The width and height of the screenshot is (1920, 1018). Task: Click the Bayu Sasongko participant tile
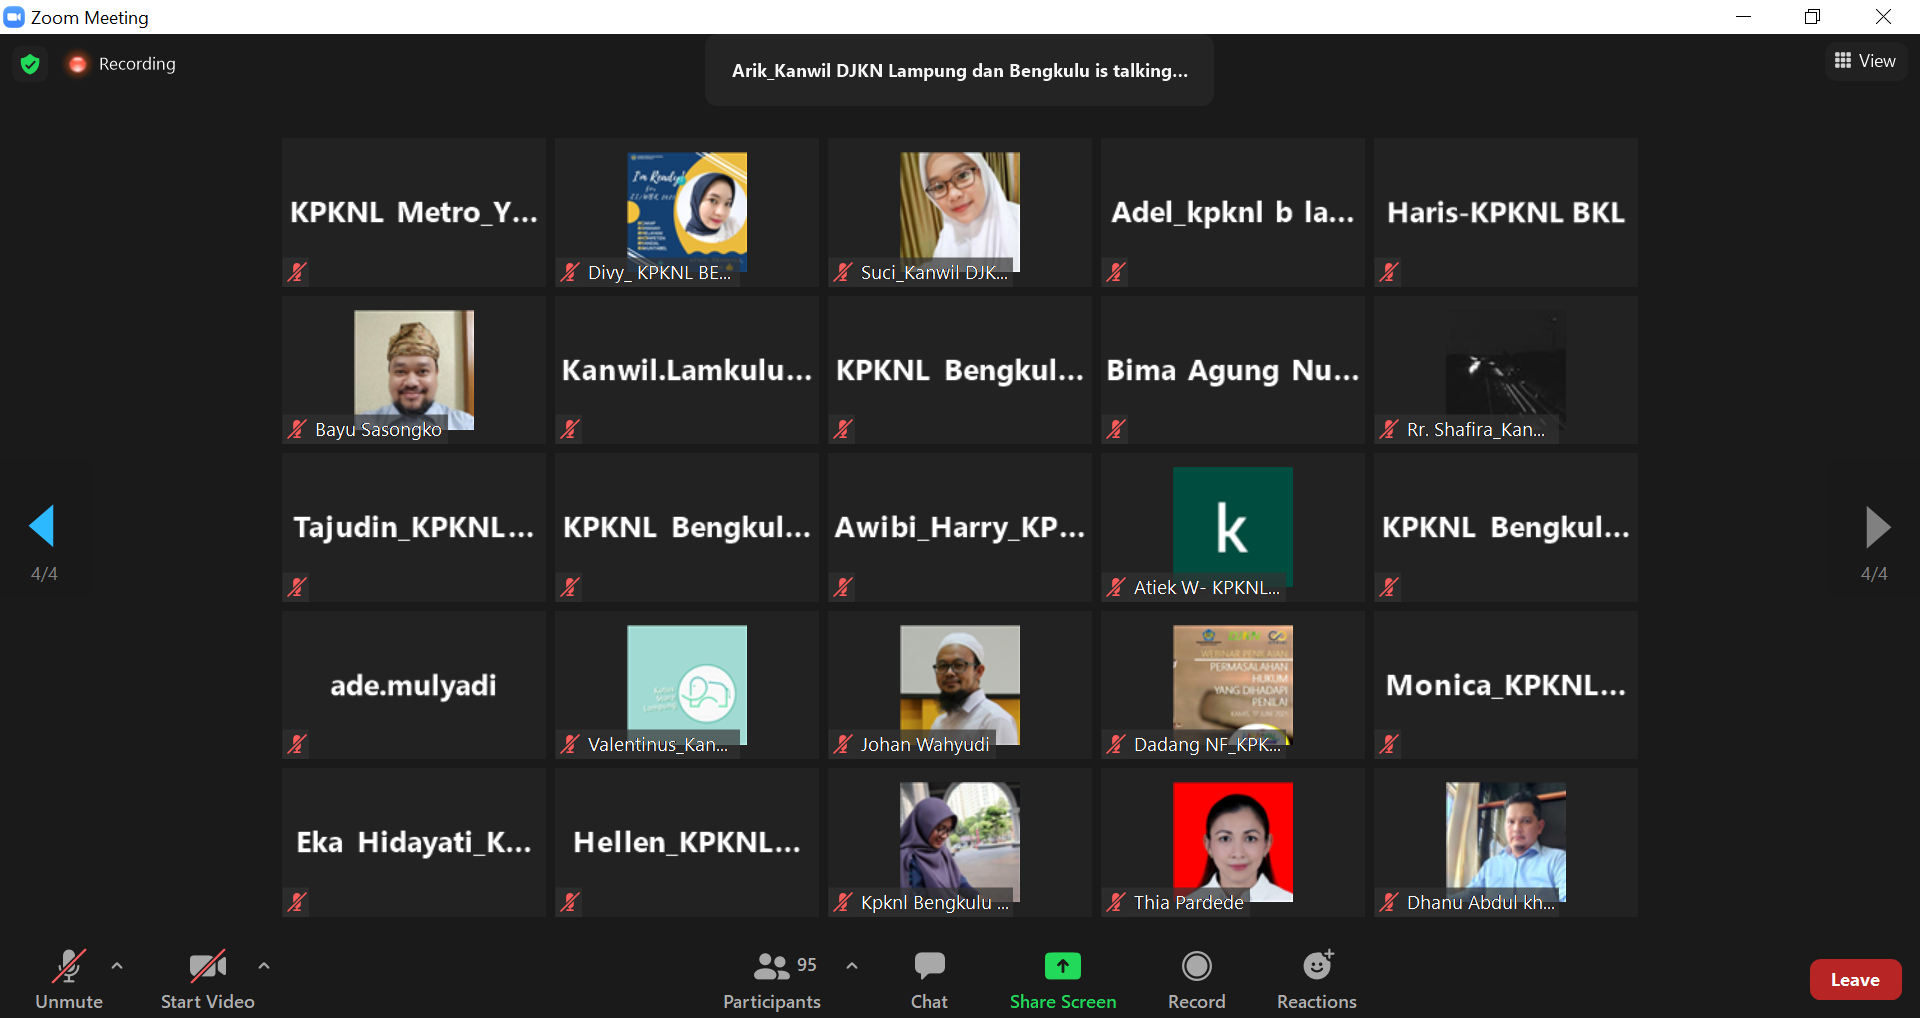tap(413, 370)
